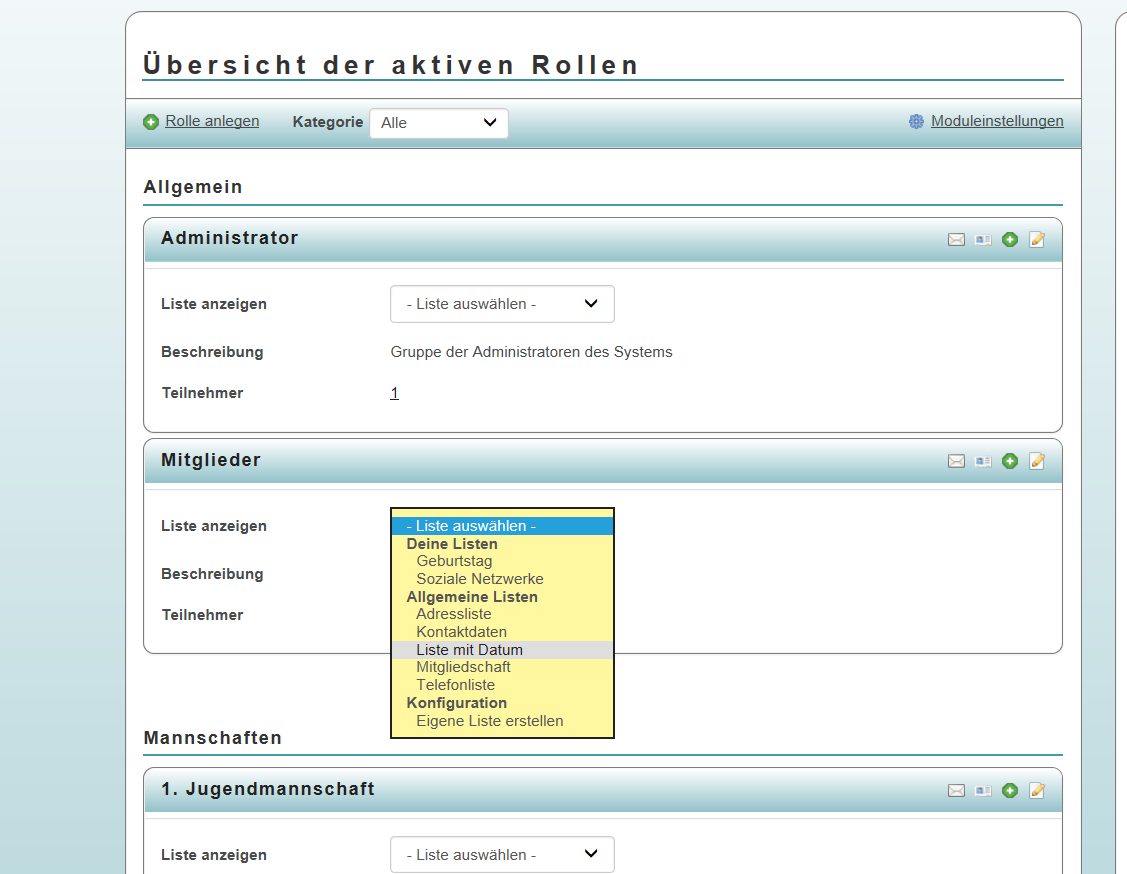The width and height of the screenshot is (1127, 874).
Task: Export vCard for the Administrator role
Action: (x=983, y=240)
